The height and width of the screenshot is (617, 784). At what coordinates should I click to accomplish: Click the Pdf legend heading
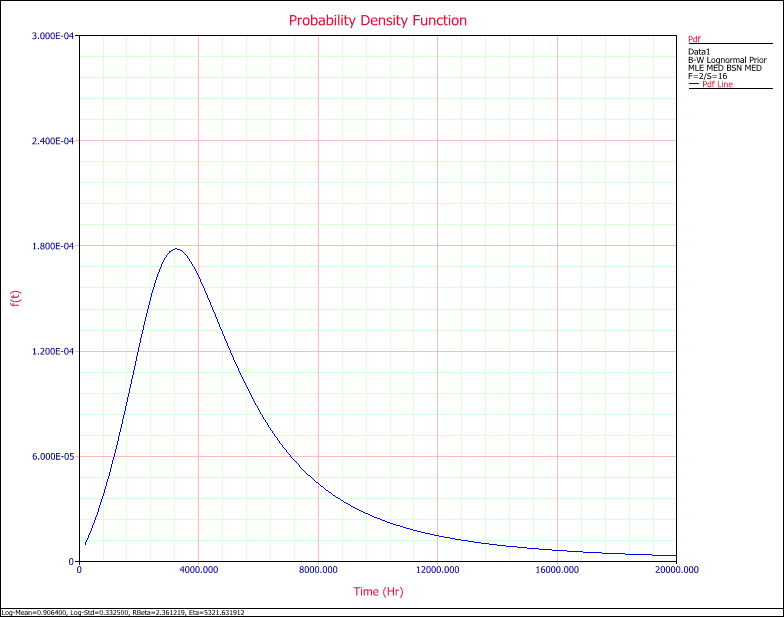[x=695, y=39]
